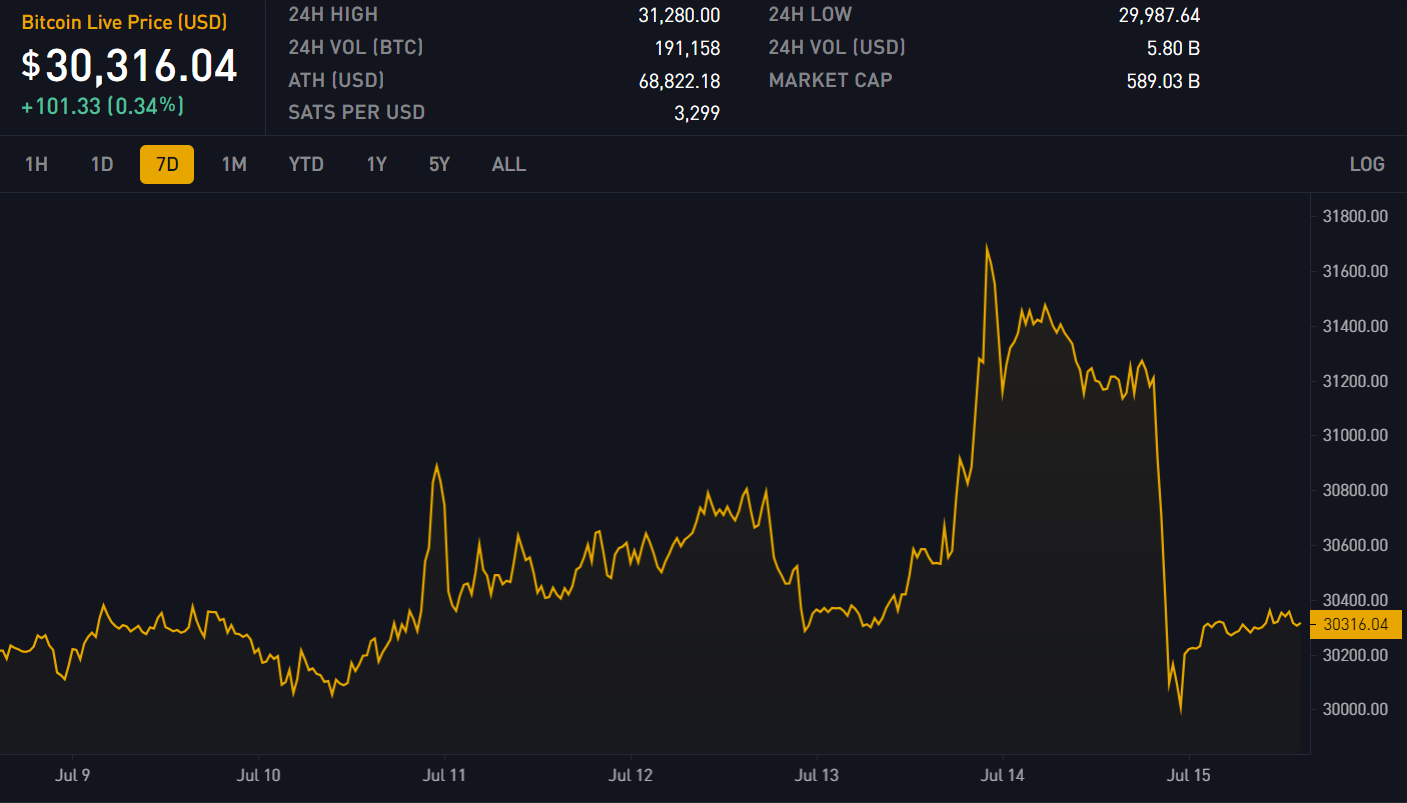Switch chart to 1D range

point(102,164)
